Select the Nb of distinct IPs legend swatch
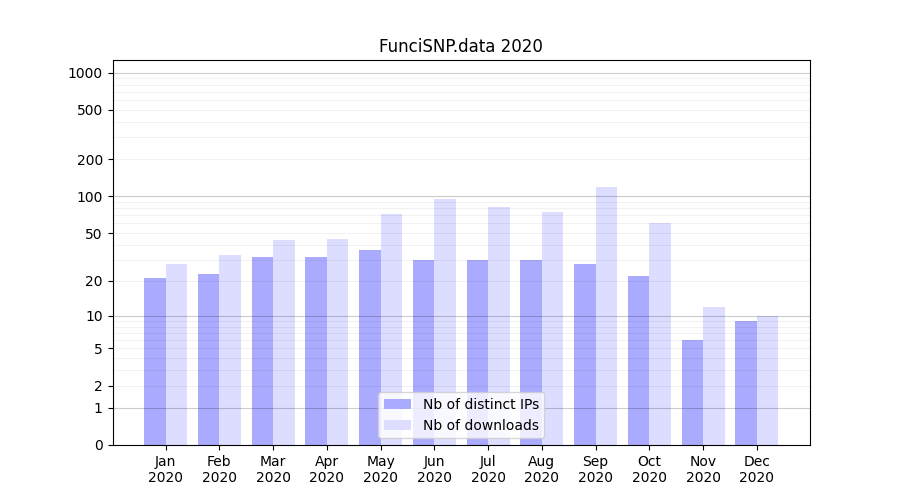 397,404
